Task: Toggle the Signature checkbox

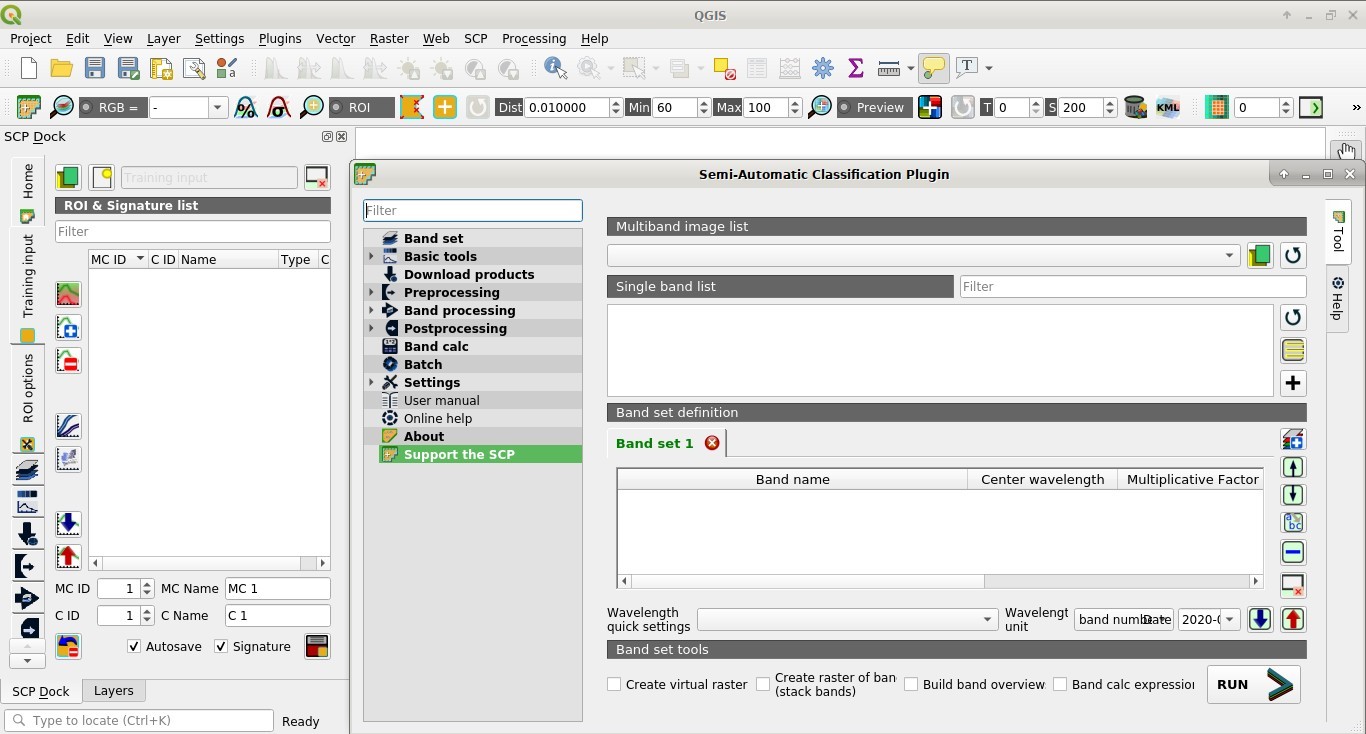Action: (x=221, y=647)
